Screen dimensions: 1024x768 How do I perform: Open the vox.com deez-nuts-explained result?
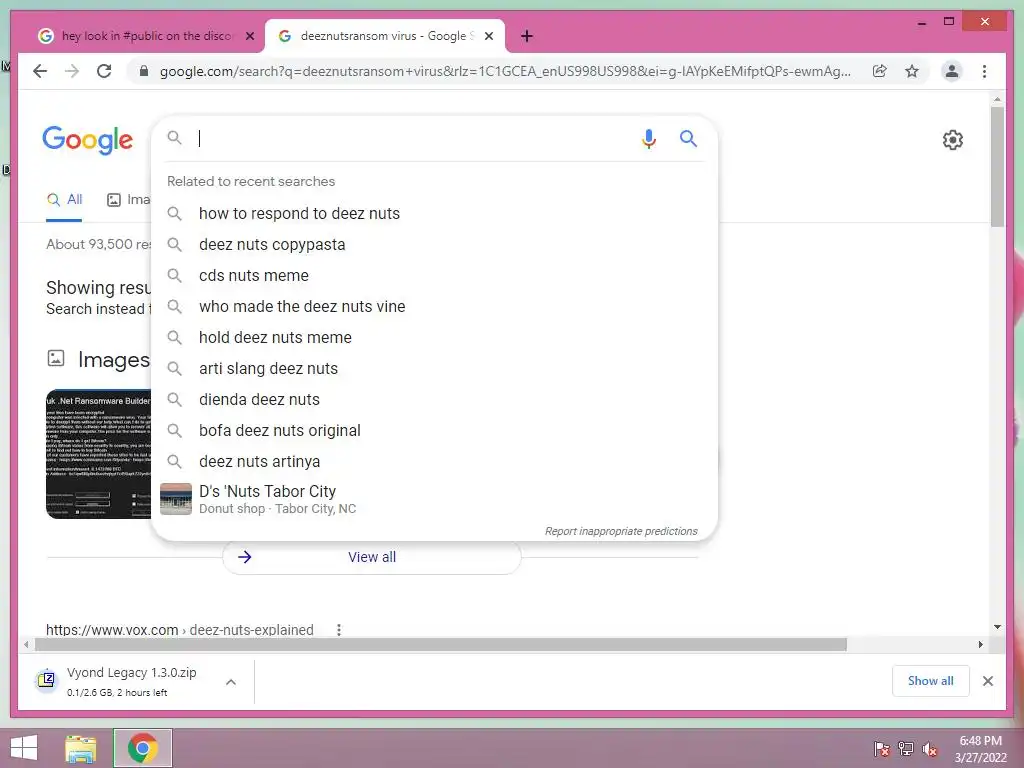tap(180, 630)
